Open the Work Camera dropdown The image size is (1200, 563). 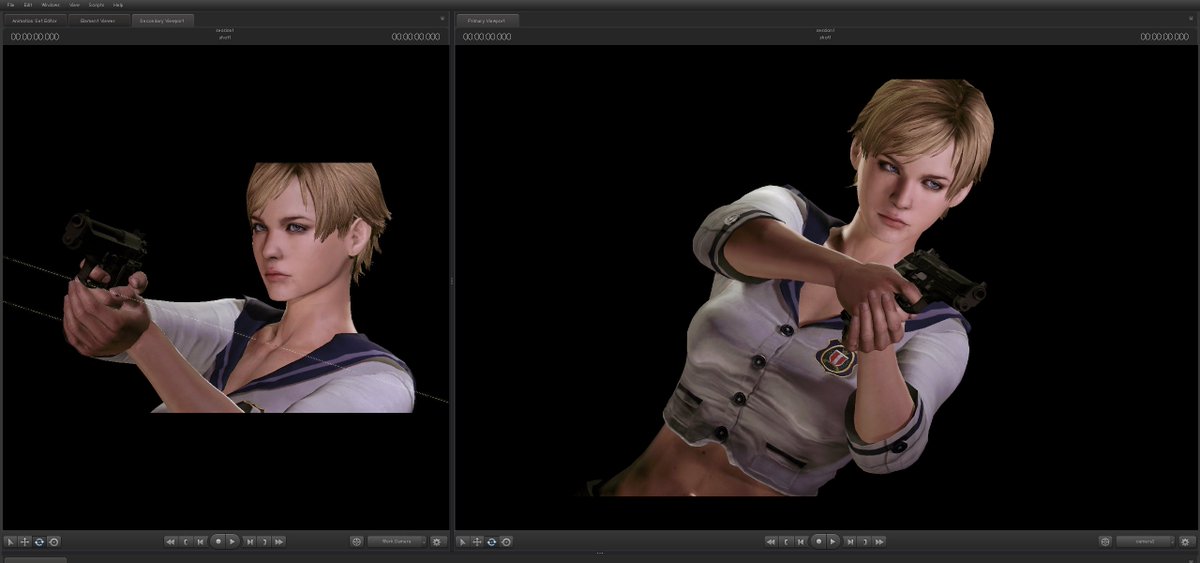click(x=396, y=541)
